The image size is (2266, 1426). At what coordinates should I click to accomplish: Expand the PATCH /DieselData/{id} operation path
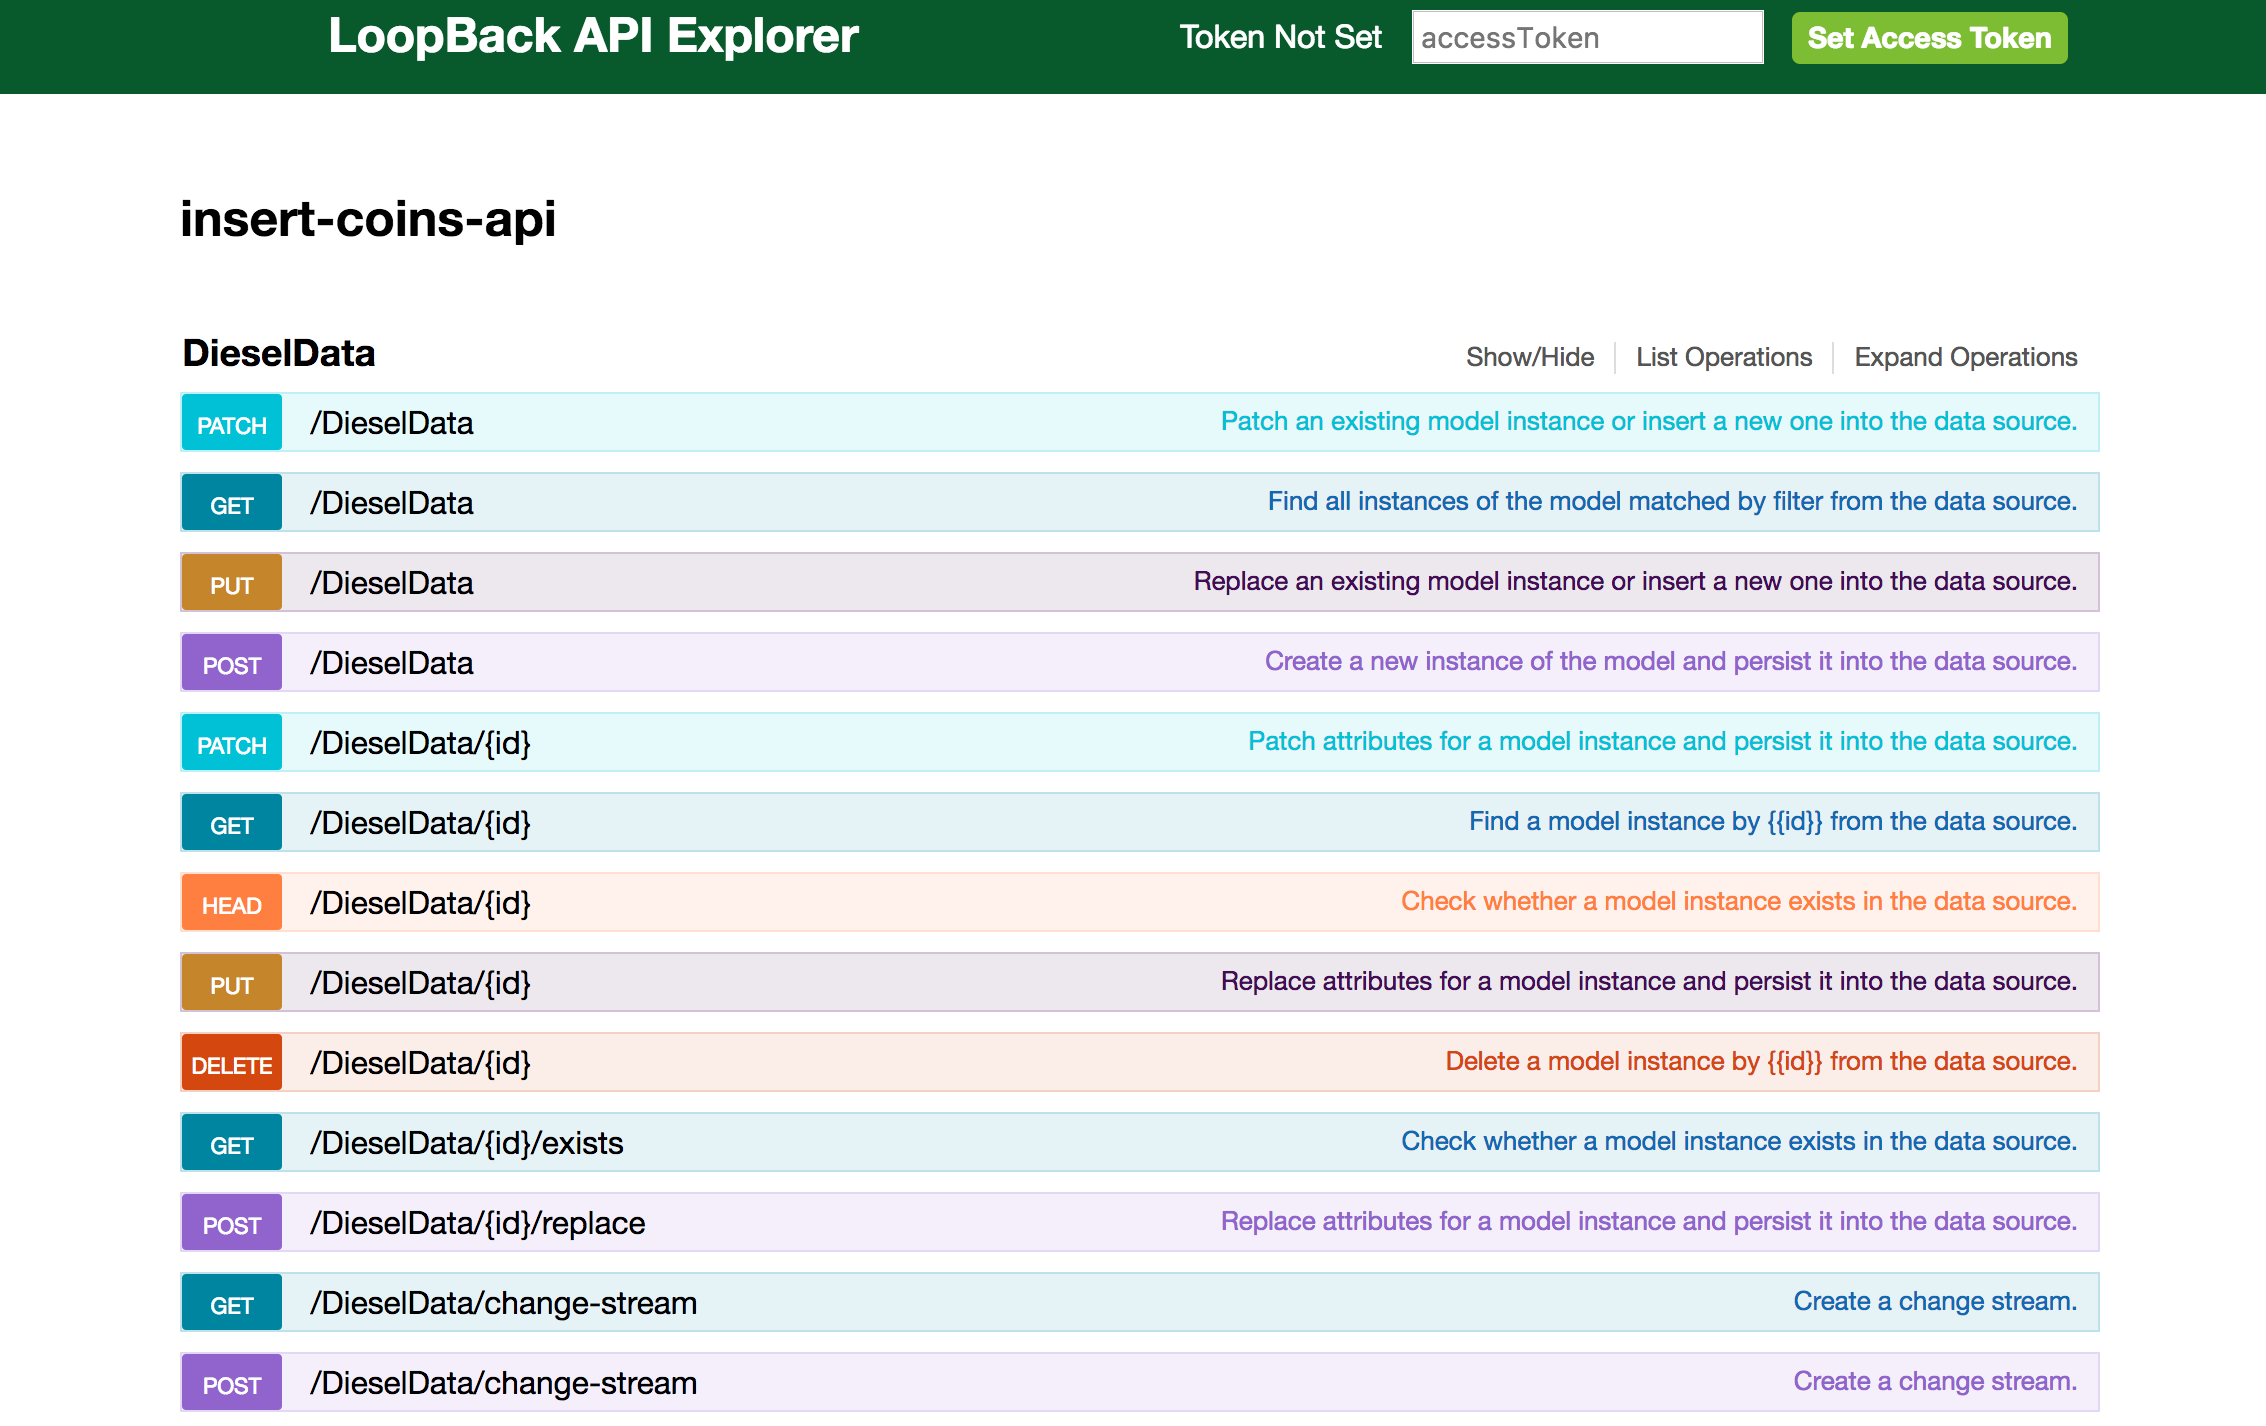(x=420, y=743)
